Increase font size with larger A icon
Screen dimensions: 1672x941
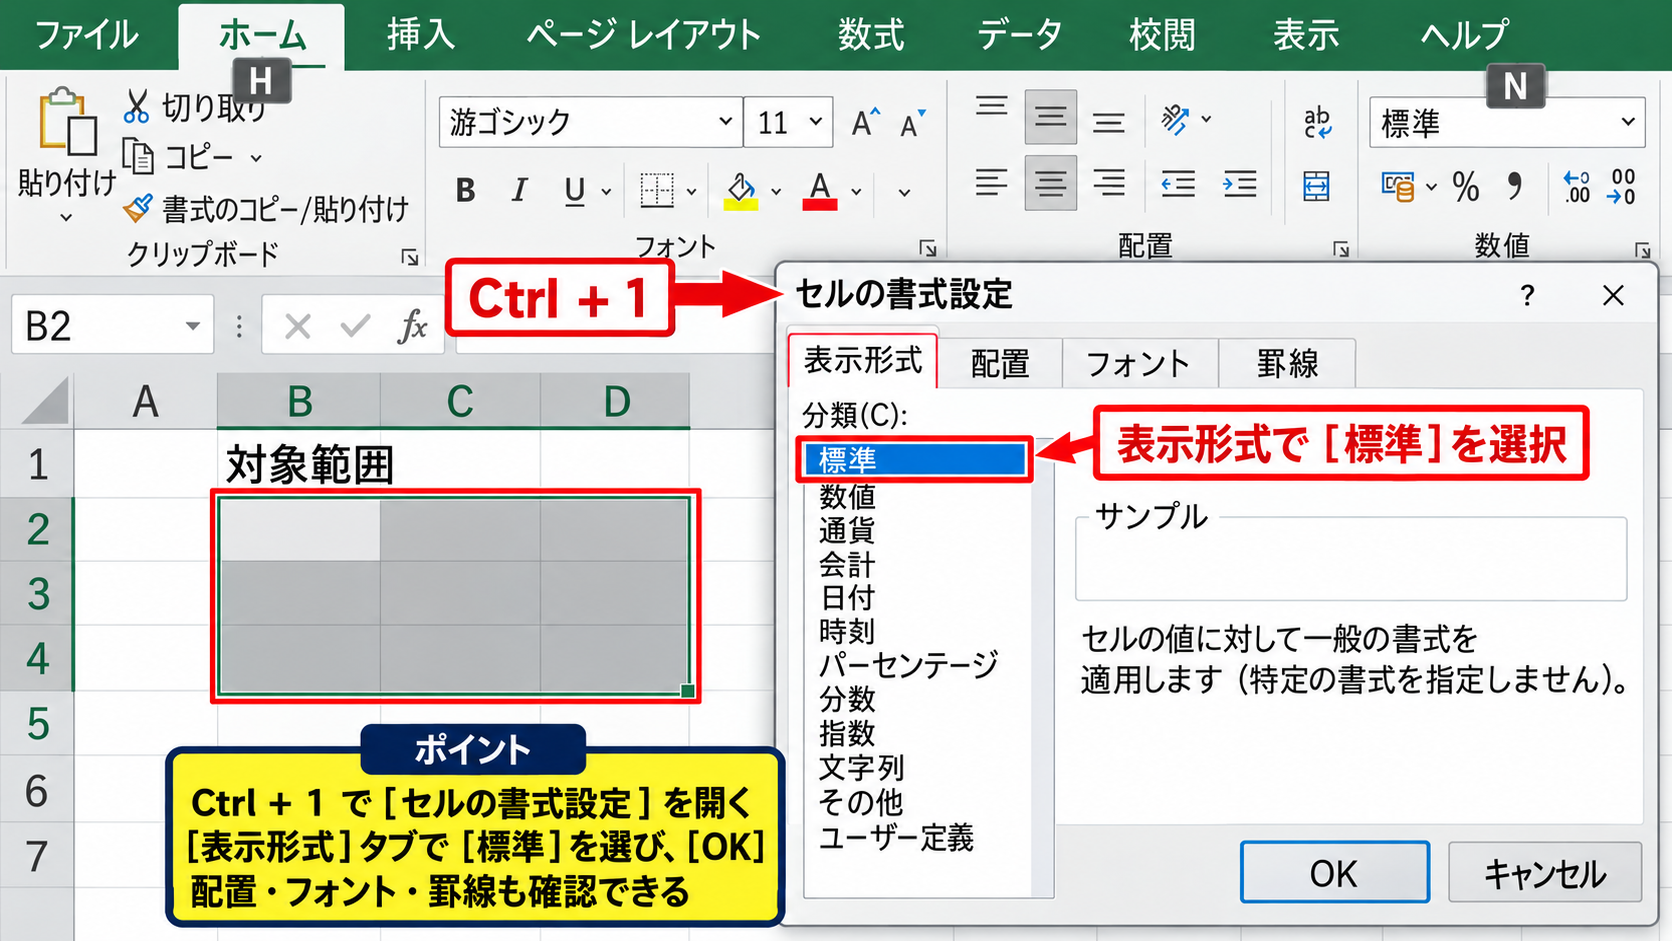click(x=865, y=123)
